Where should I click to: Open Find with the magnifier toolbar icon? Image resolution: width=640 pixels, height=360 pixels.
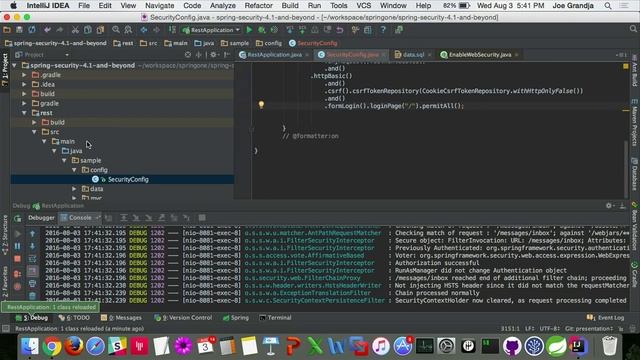116,30
